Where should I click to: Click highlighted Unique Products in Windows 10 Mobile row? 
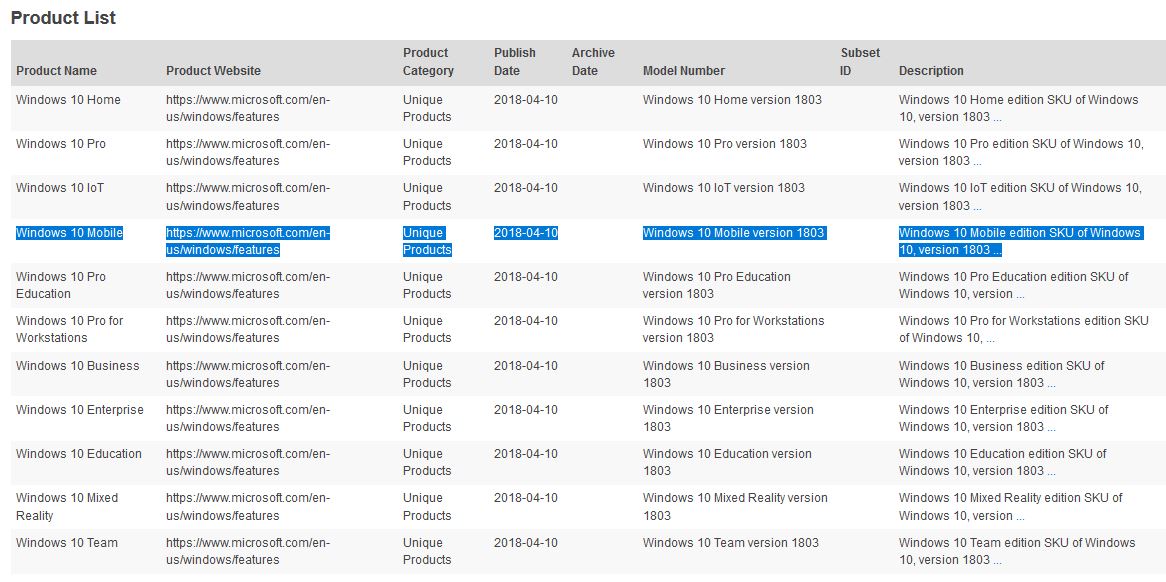(427, 242)
